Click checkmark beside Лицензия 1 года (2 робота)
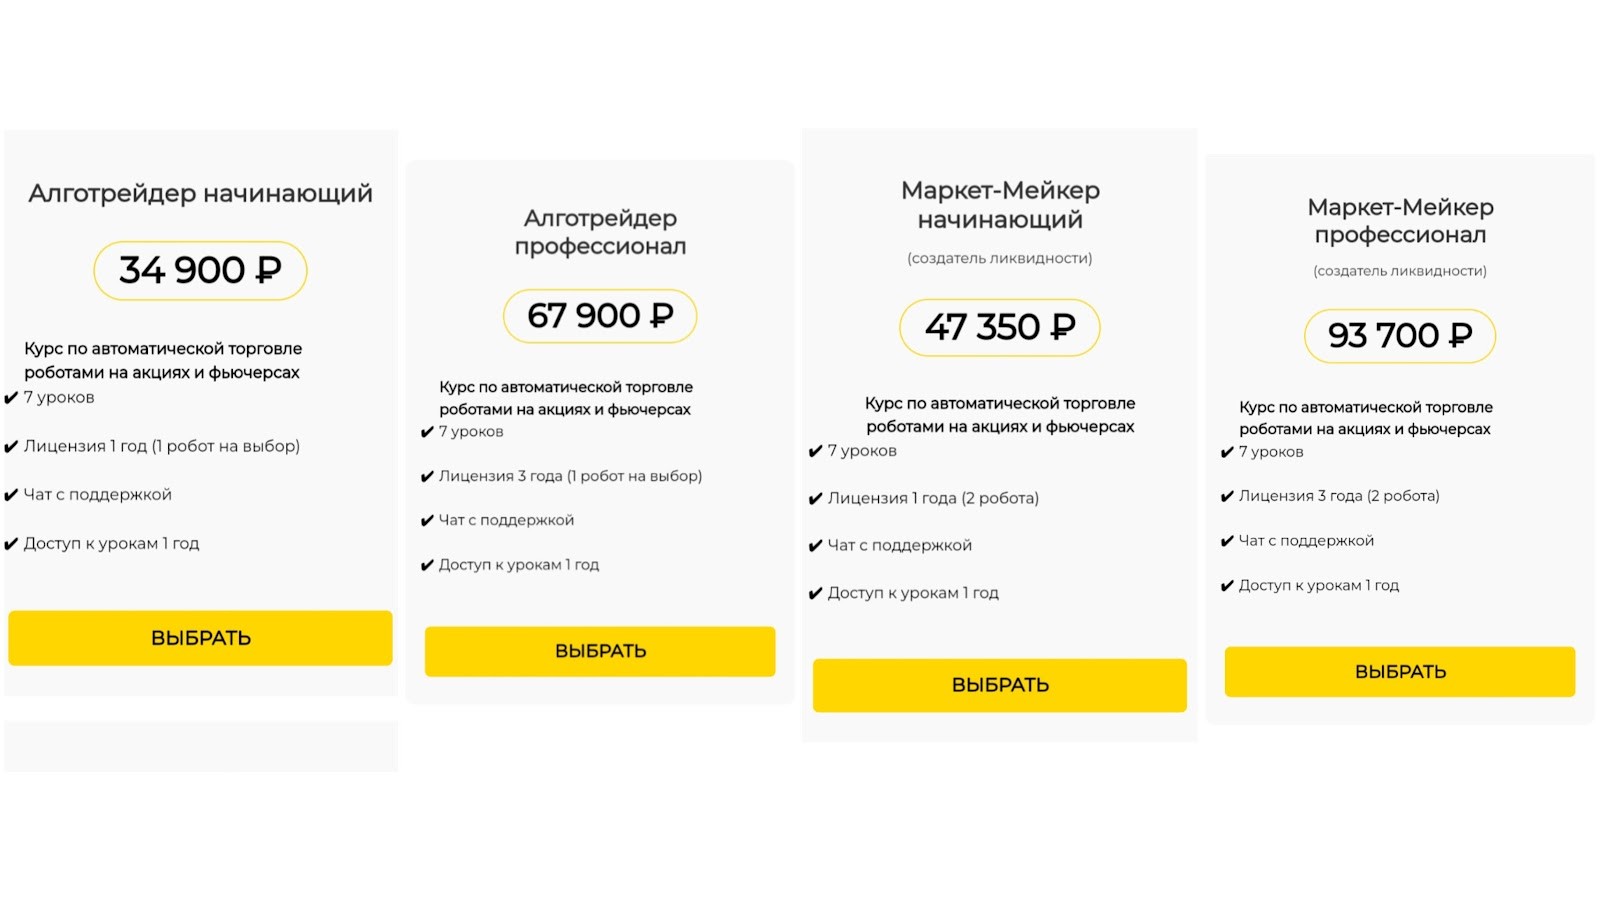The height and width of the screenshot is (900, 1600). pos(815,499)
